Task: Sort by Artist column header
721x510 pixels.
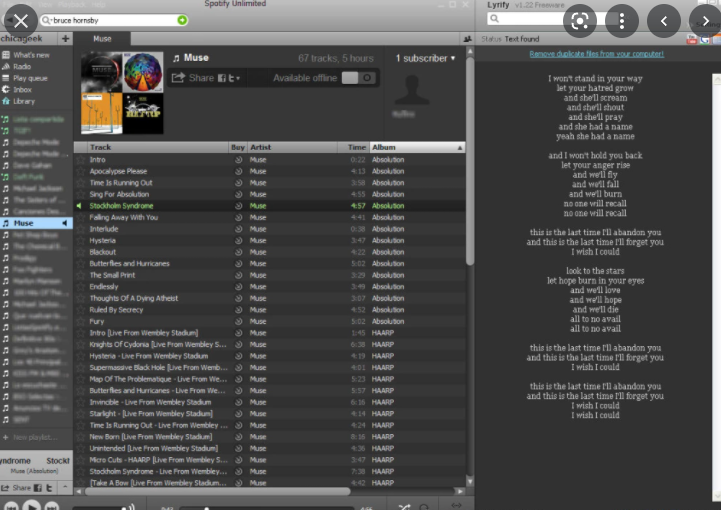Action: pos(292,147)
